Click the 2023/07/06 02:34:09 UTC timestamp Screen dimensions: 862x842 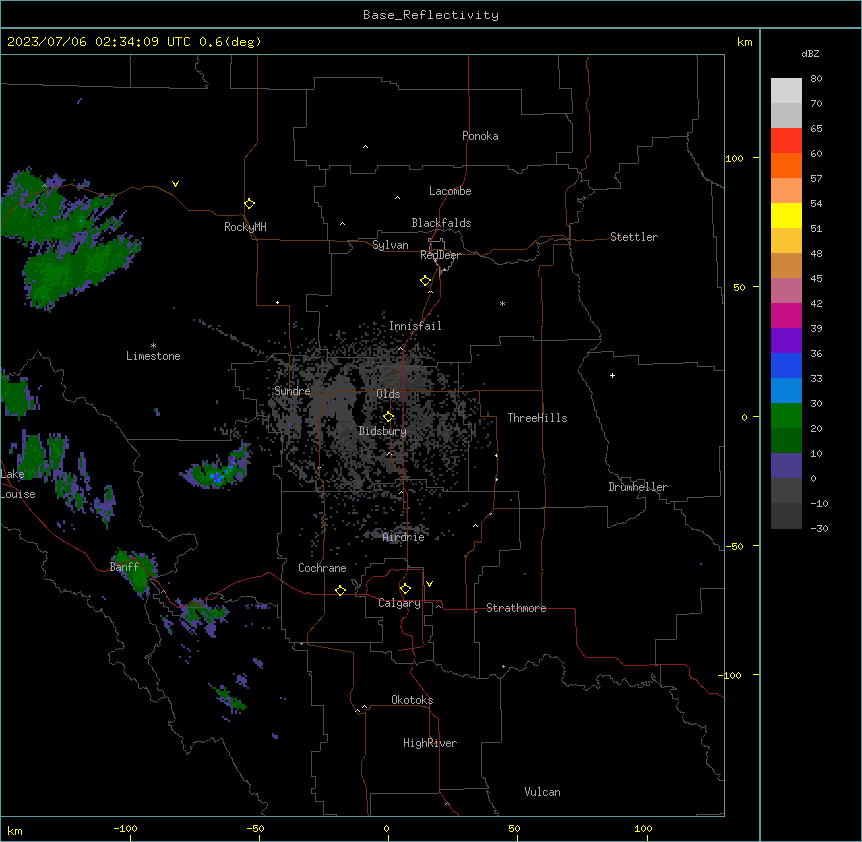point(99,42)
